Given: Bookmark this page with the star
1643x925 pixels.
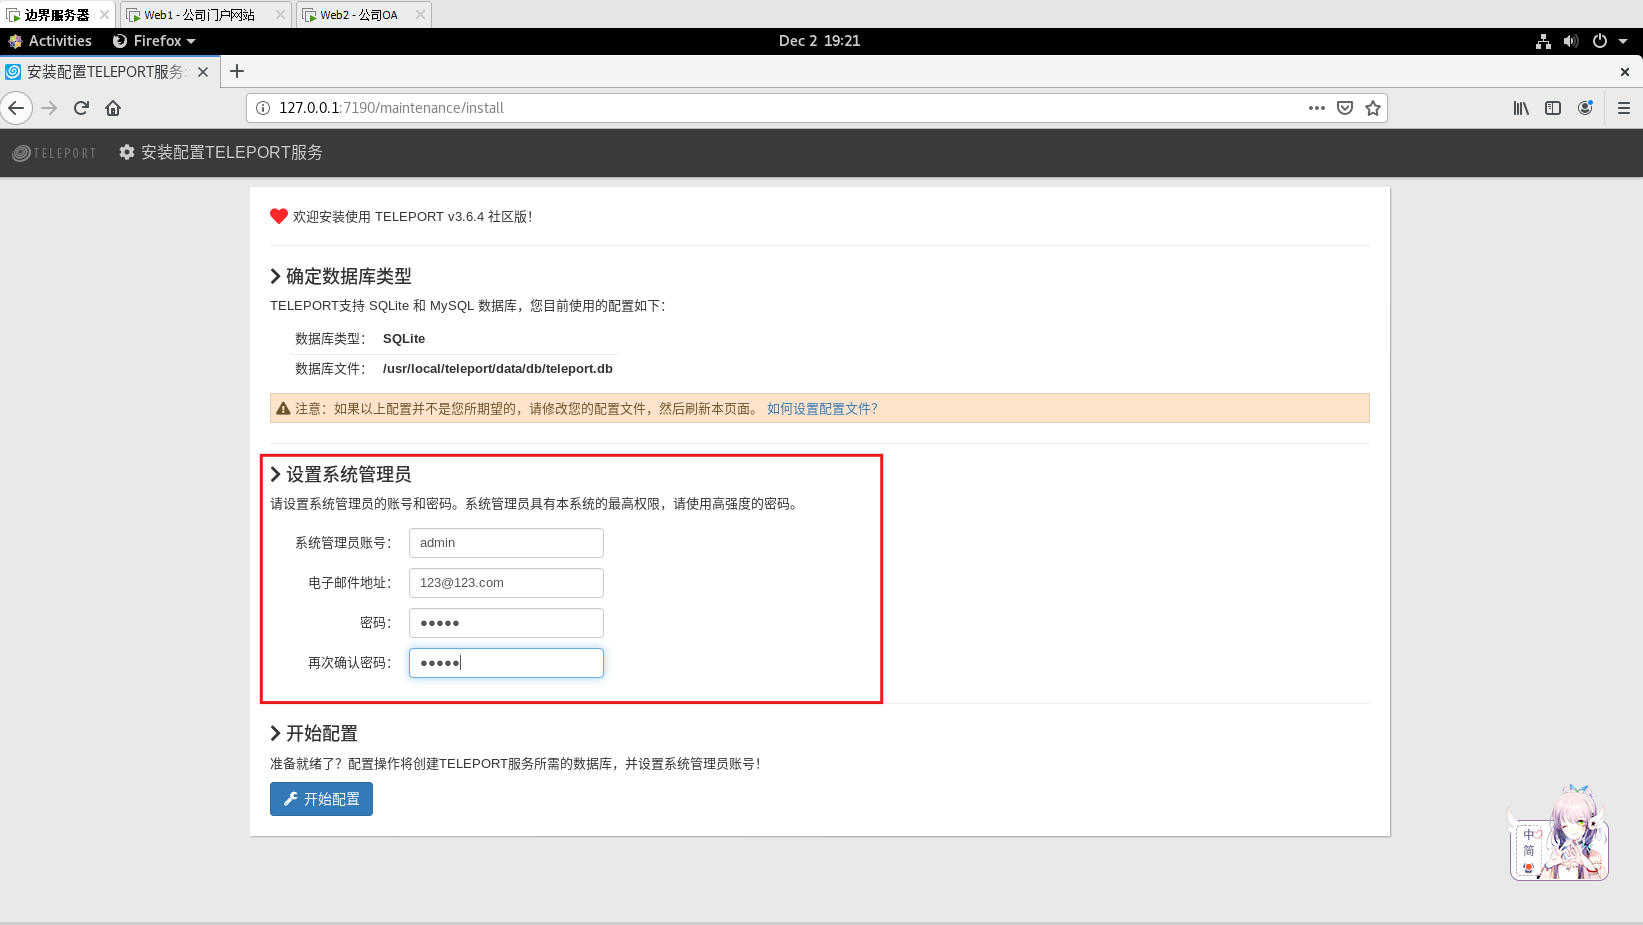Looking at the screenshot, I should (x=1373, y=108).
